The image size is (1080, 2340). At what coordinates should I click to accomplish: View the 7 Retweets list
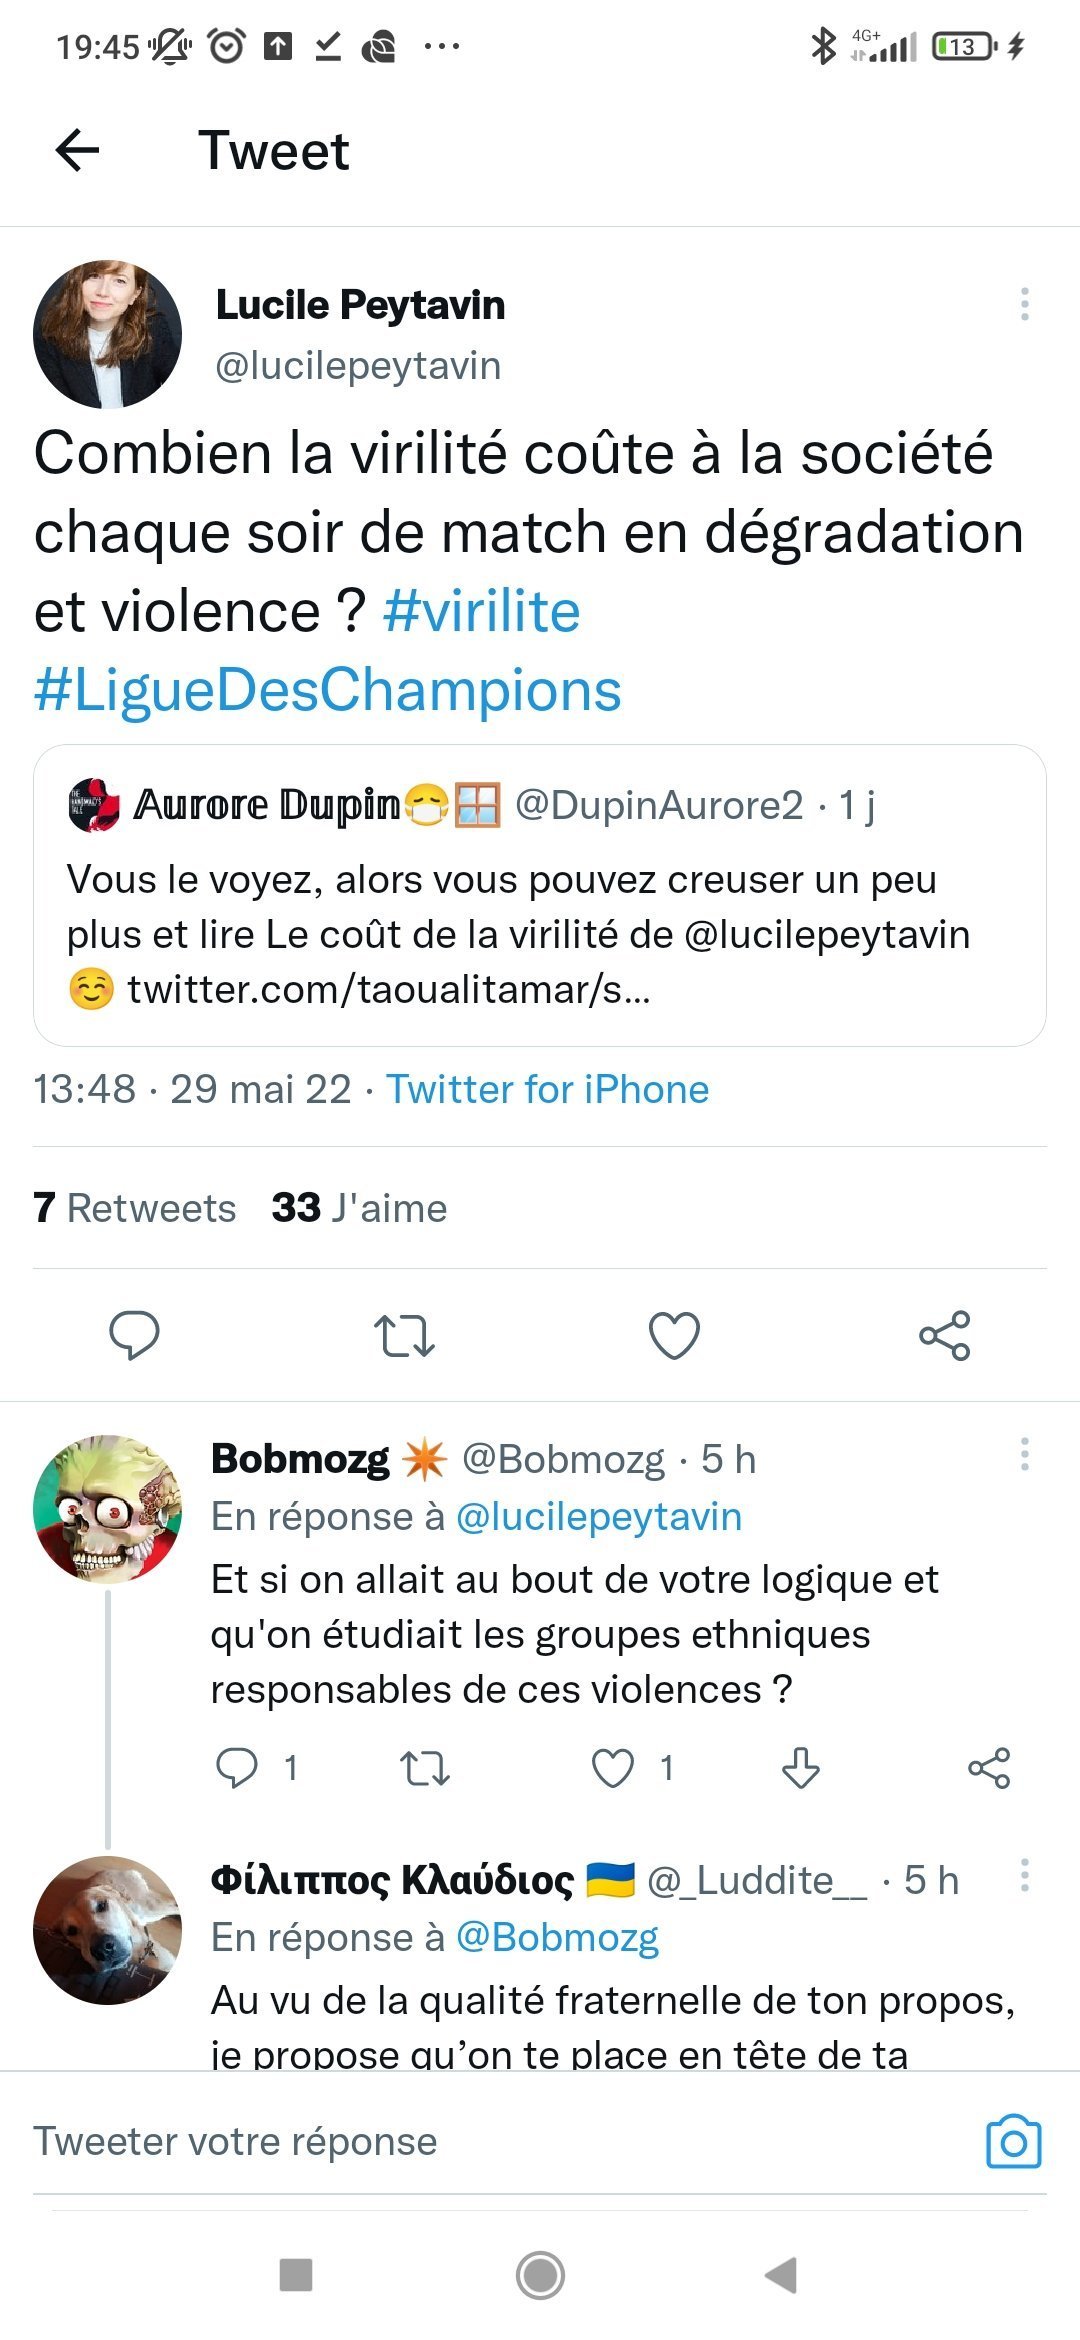point(135,1208)
